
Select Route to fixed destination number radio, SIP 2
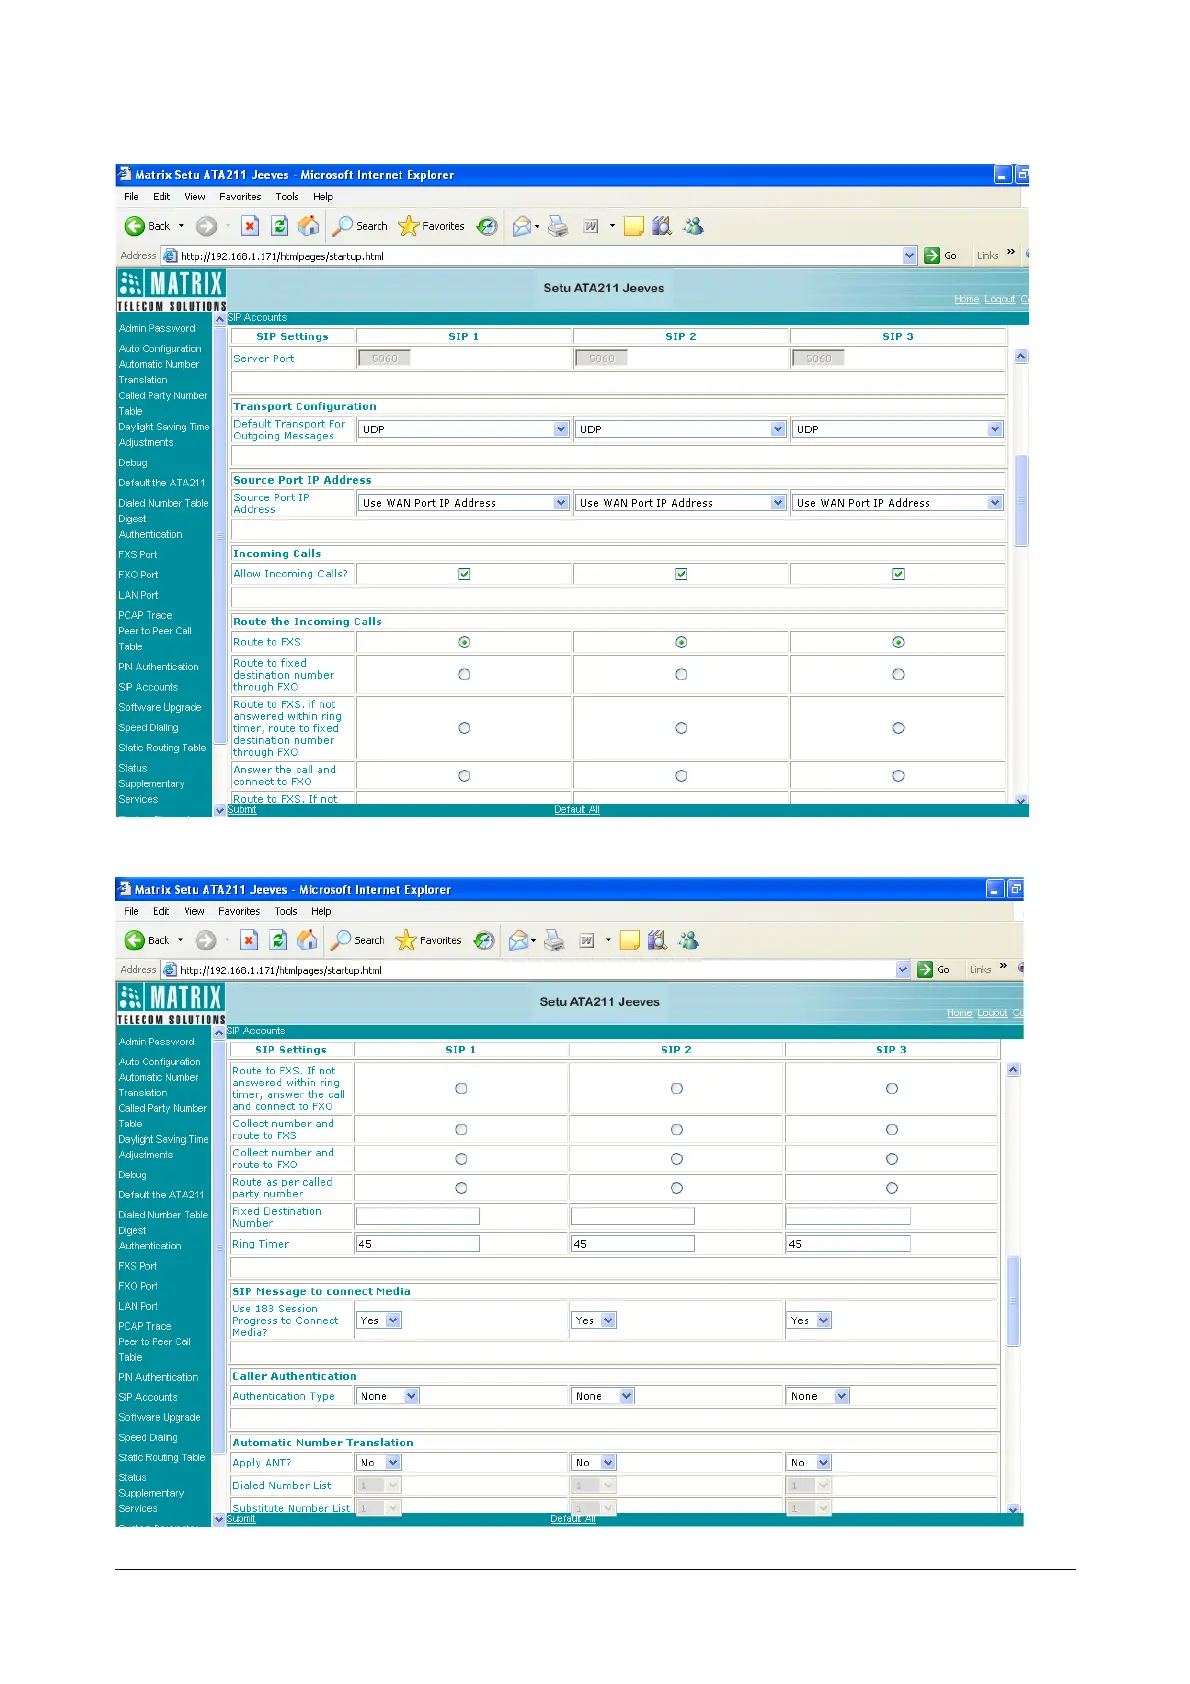coord(681,675)
